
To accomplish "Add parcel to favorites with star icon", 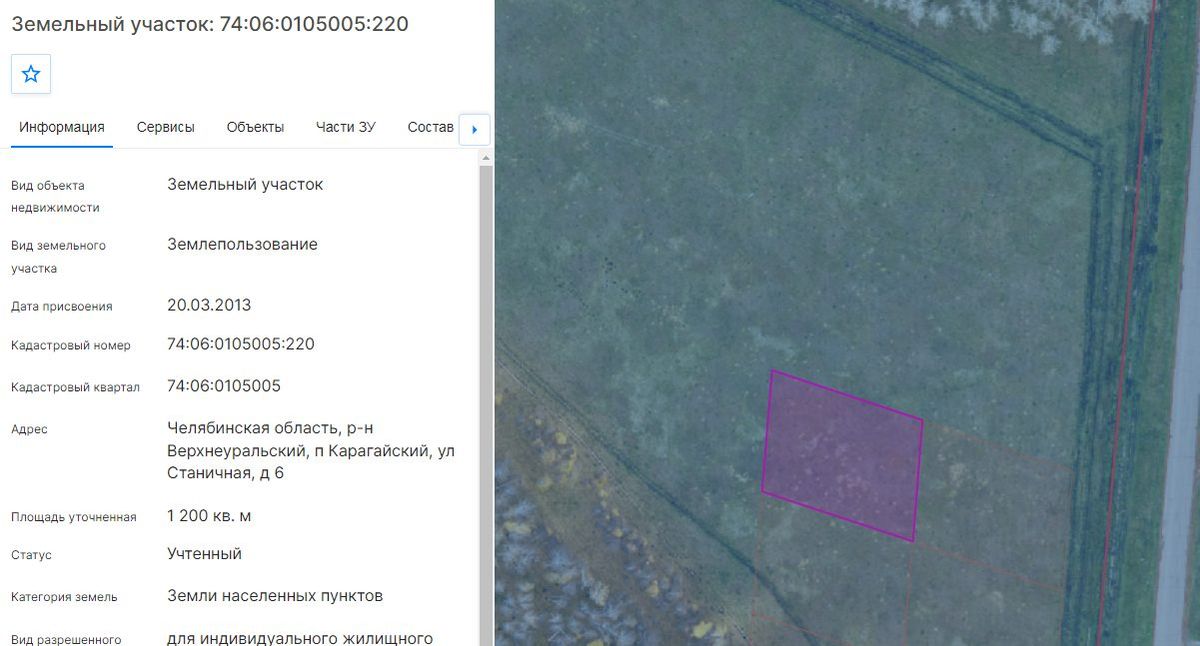I will [x=31, y=74].
